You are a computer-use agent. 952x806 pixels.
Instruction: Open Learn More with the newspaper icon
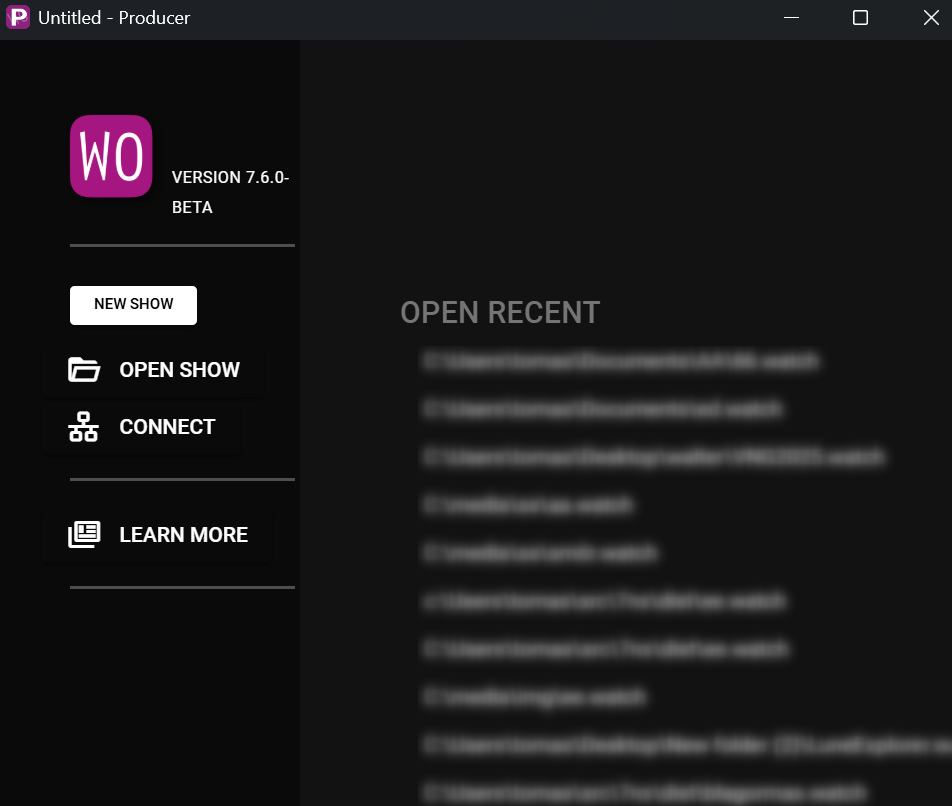tap(84, 534)
